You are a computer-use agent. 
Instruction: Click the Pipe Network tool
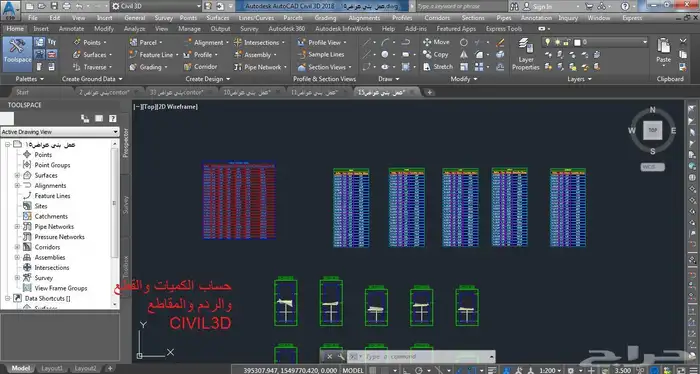point(260,67)
